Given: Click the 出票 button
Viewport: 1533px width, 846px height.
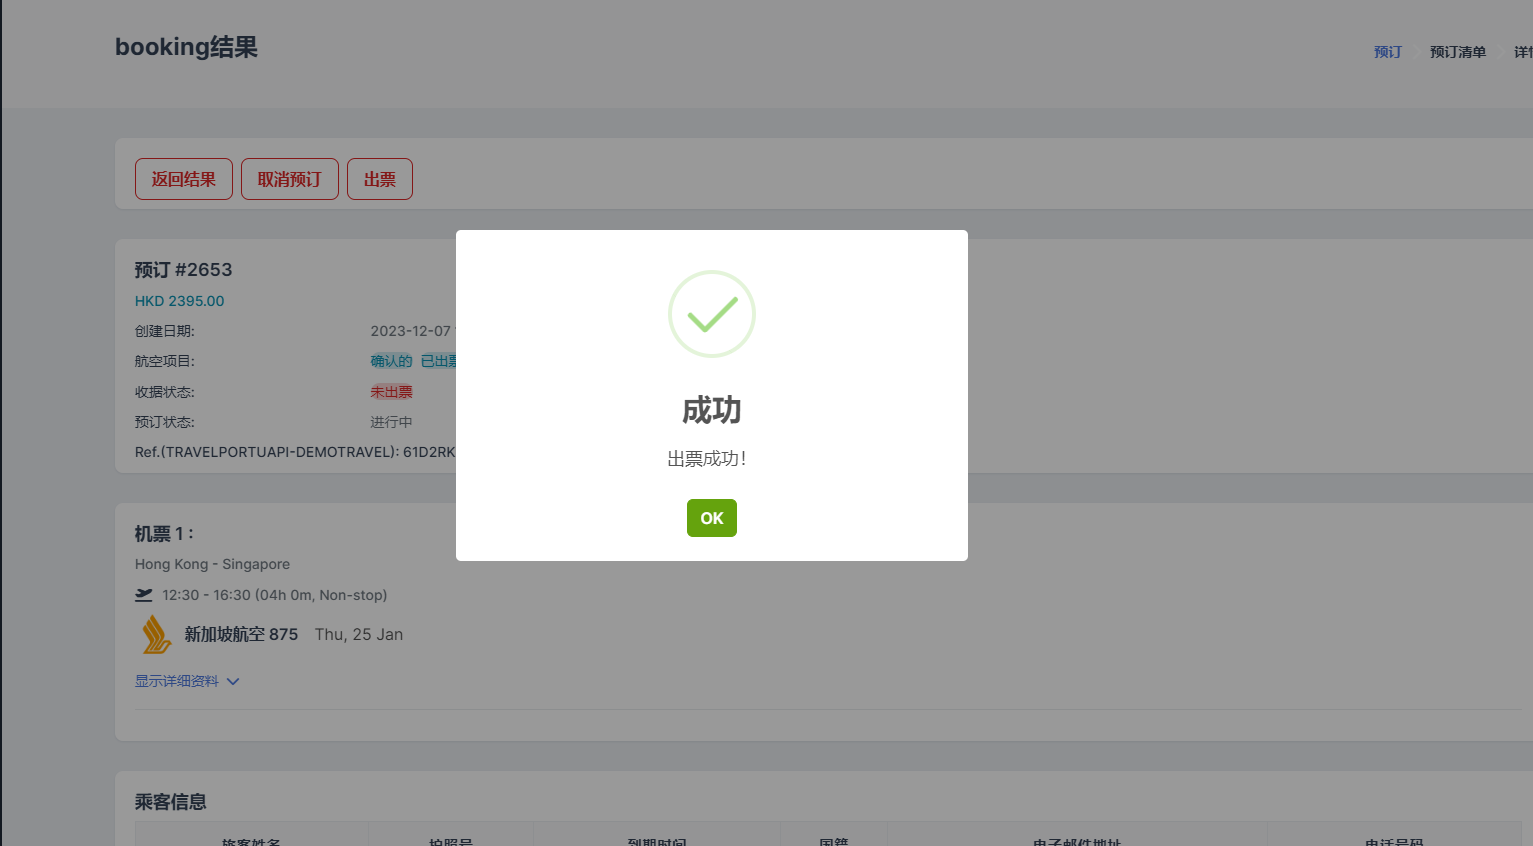Looking at the screenshot, I should click(x=380, y=179).
